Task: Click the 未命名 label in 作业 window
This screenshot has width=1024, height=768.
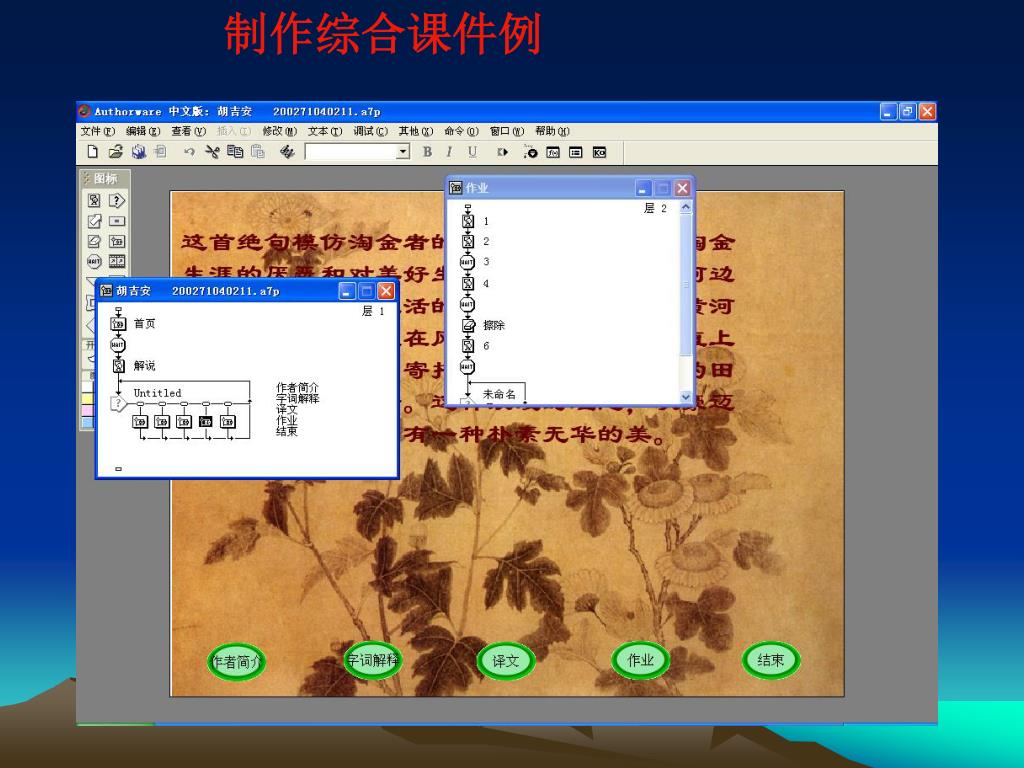Action: pos(499,394)
